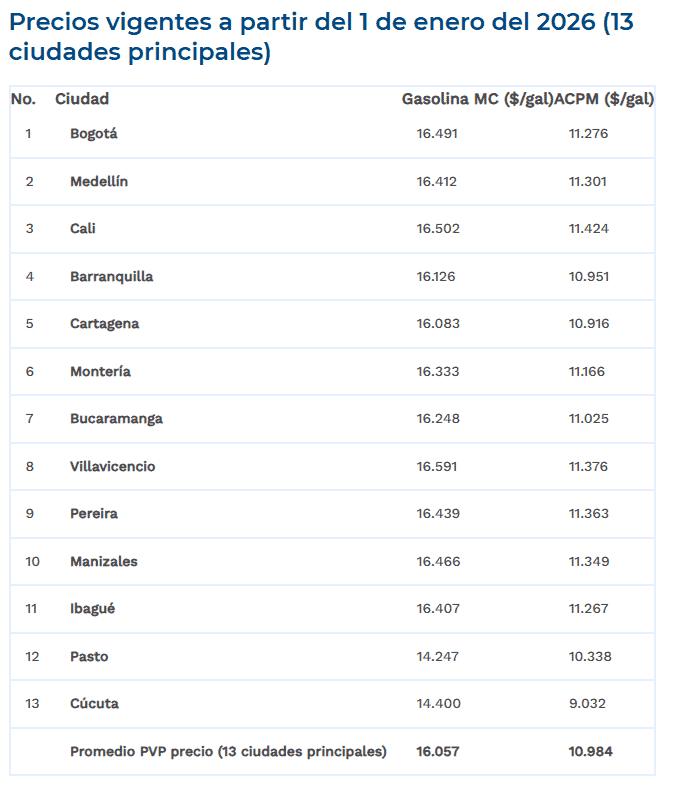Click Pereira's ACPM price 11.363

tap(589, 514)
